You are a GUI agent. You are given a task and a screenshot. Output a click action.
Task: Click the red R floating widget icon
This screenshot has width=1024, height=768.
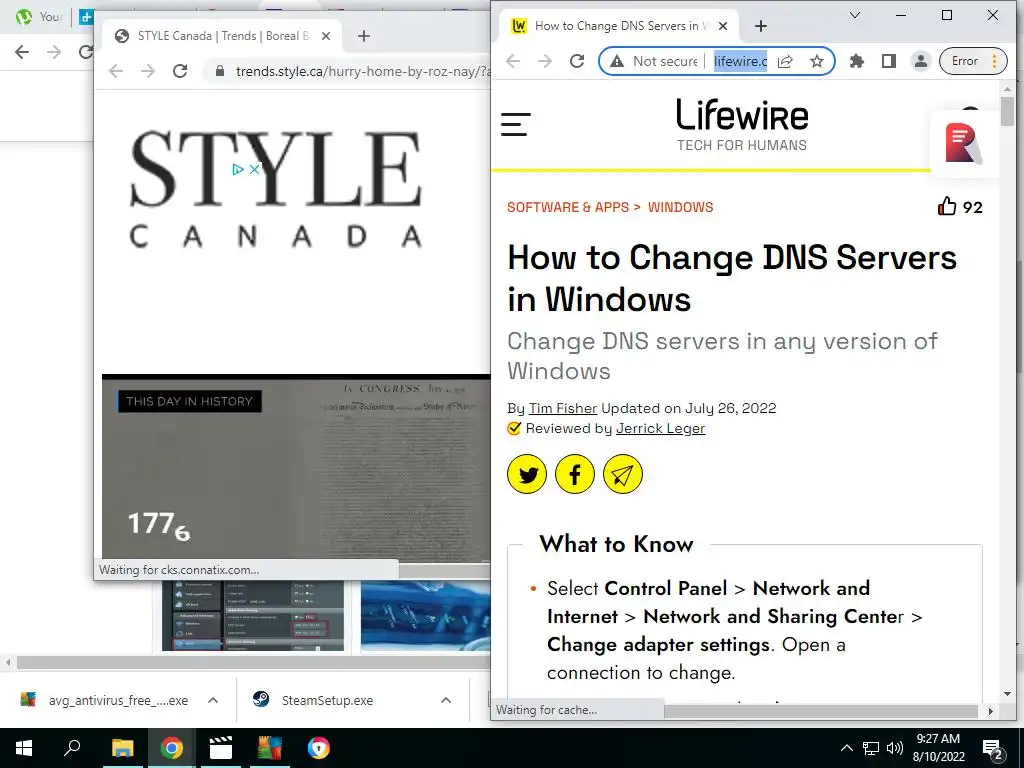pos(963,143)
